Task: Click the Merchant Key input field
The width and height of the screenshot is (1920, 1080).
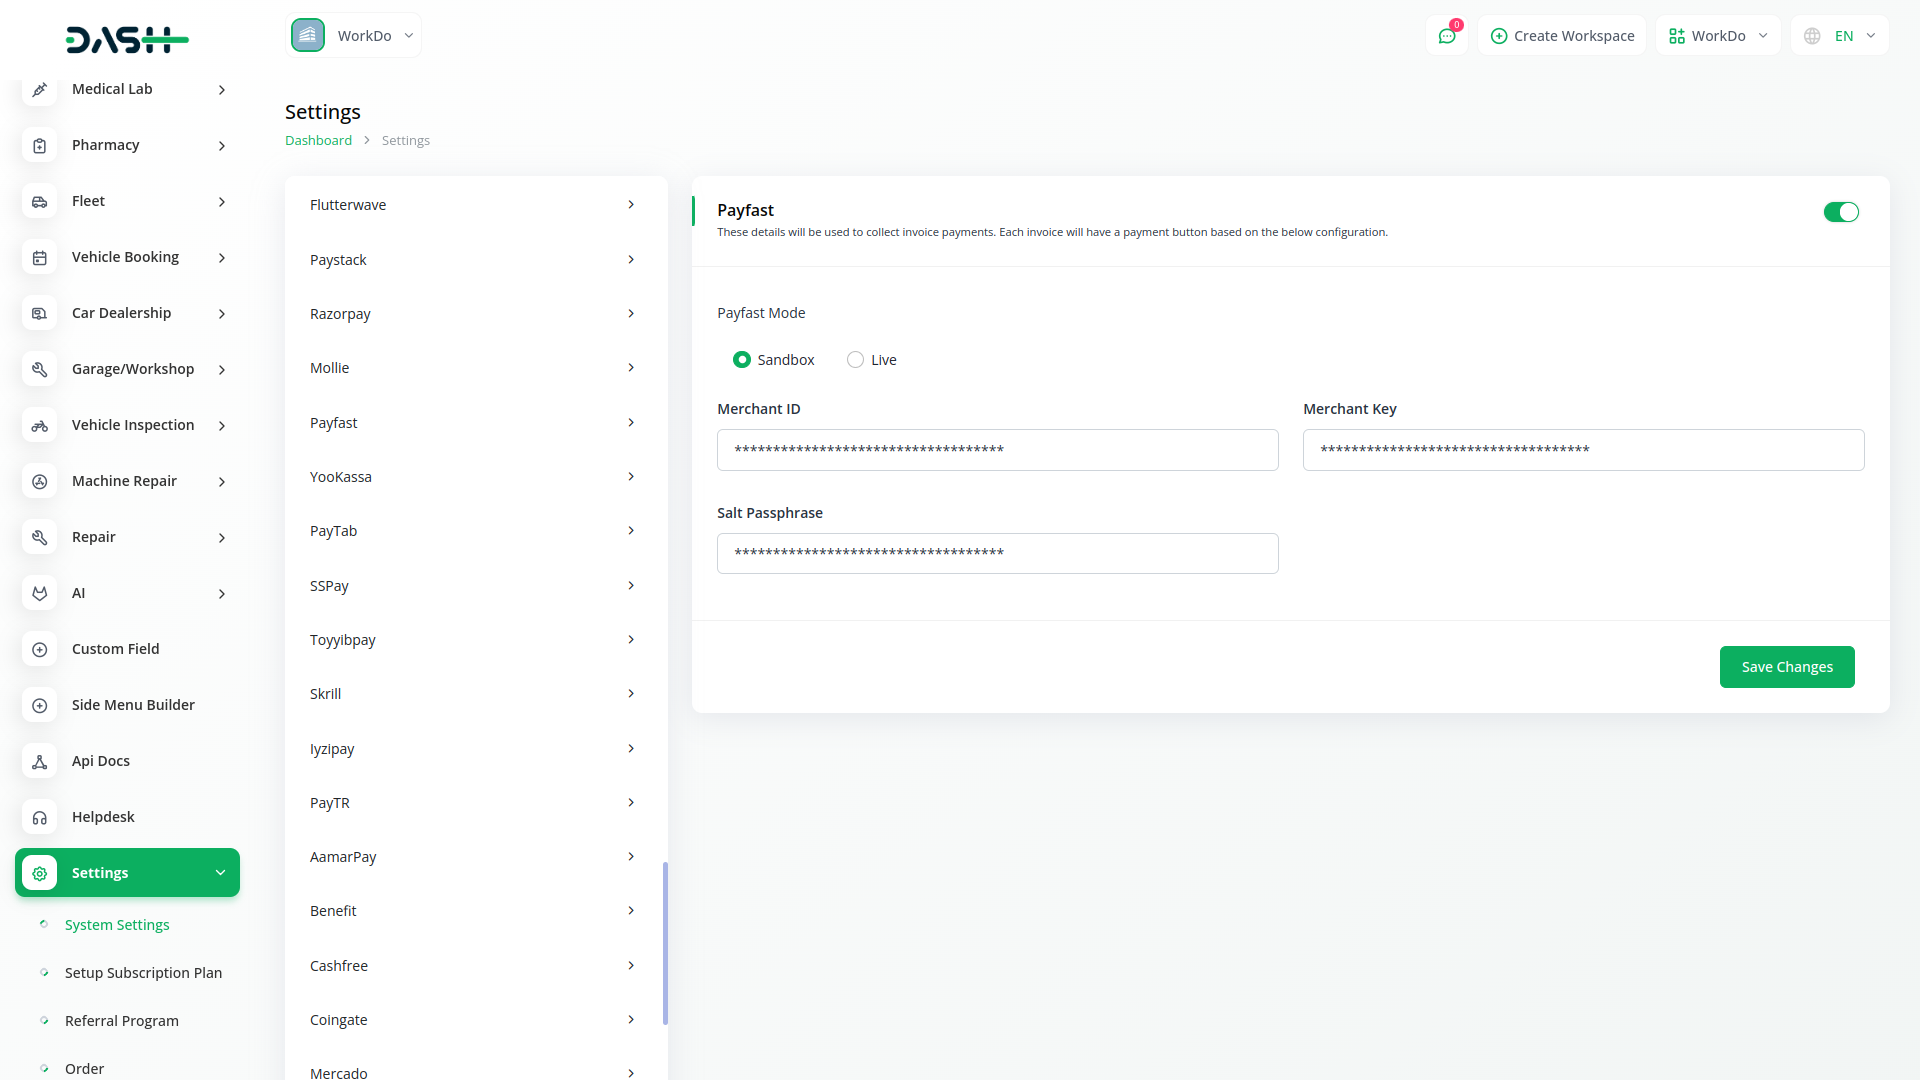Action: pos(1583,450)
